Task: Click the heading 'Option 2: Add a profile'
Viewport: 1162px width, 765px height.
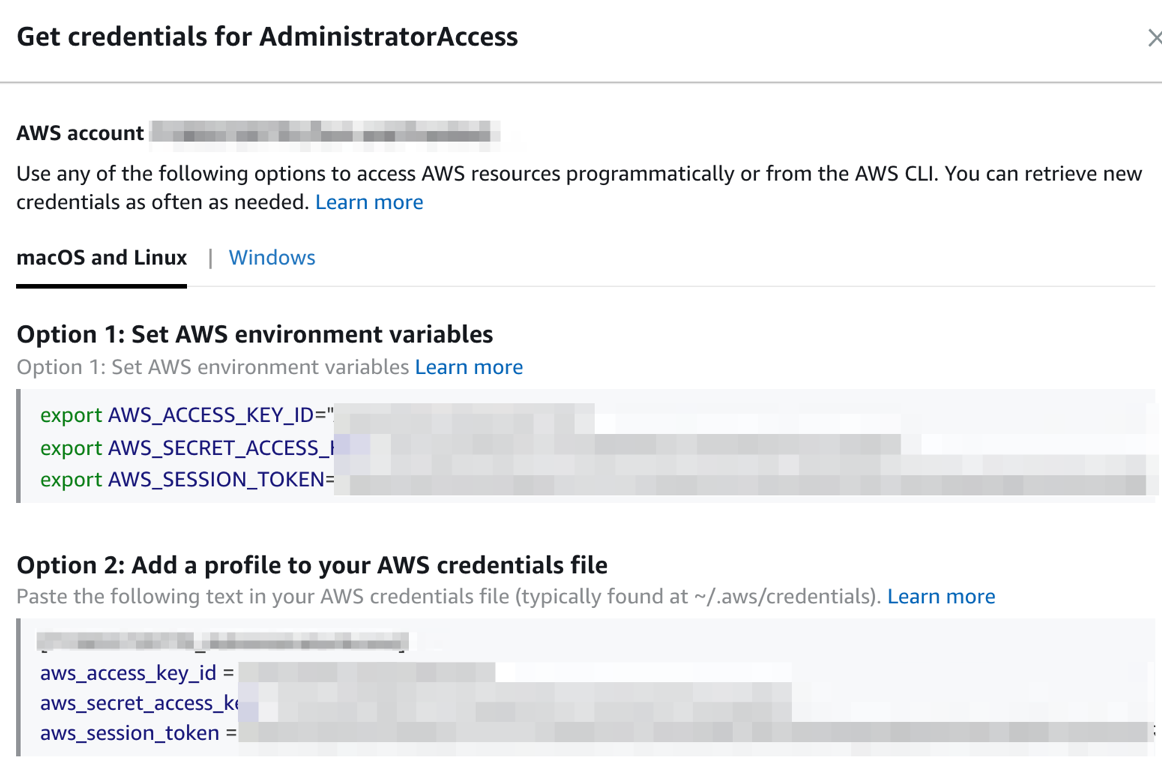Action: pyautogui.click(x=312, y=565)
